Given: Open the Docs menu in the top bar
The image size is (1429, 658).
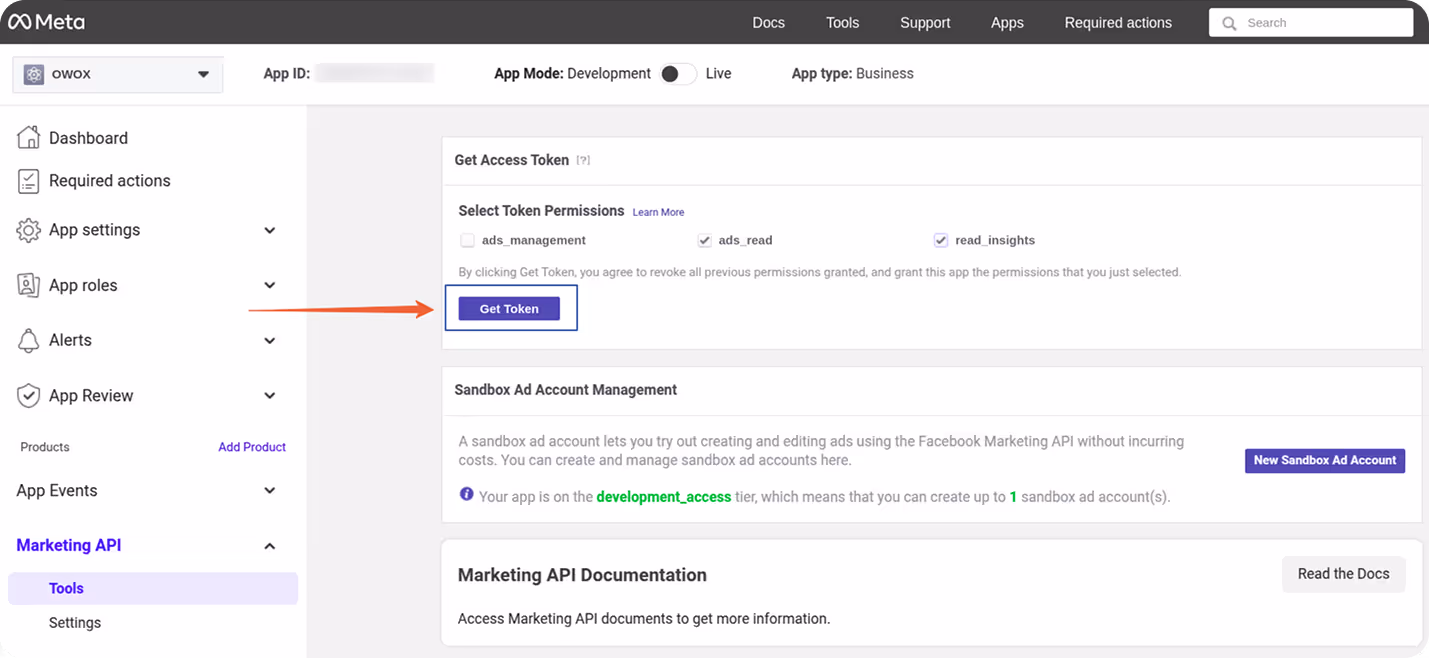Looking at the screenshot, I should point(768,22).
